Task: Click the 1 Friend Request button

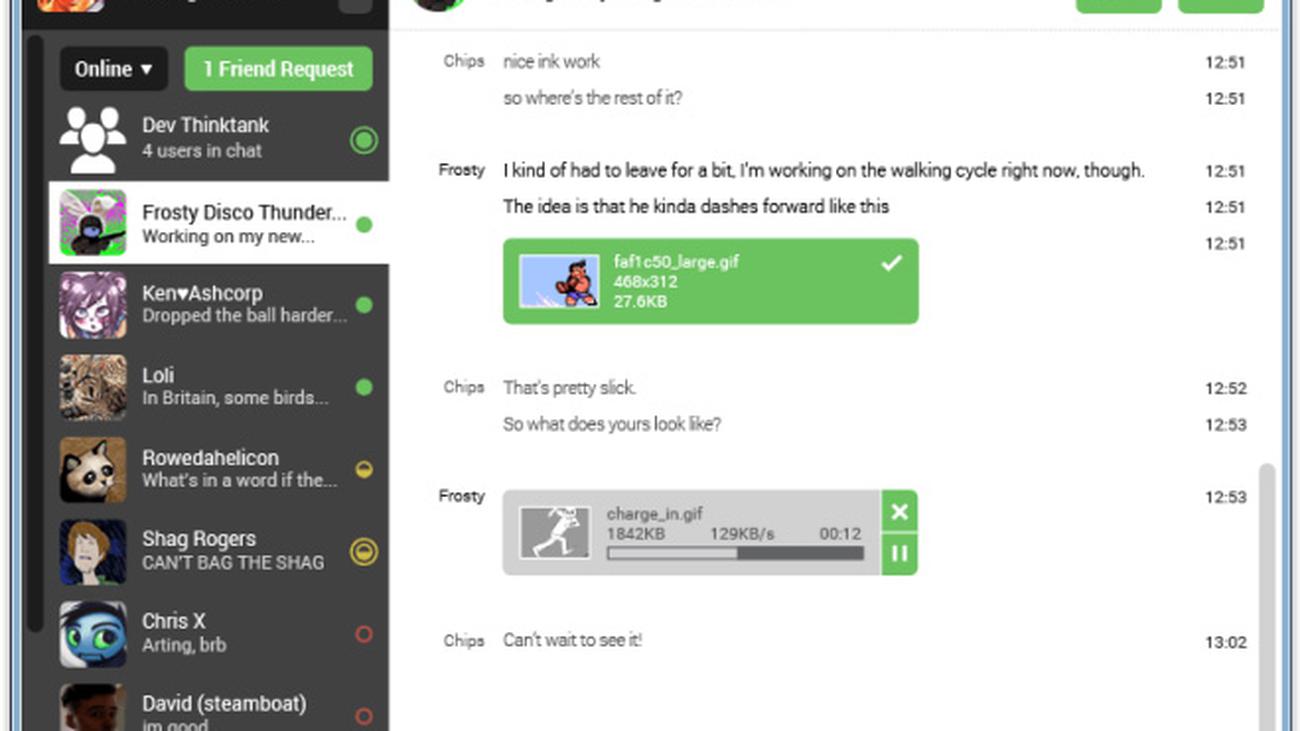Action: [x=278, y=69]
